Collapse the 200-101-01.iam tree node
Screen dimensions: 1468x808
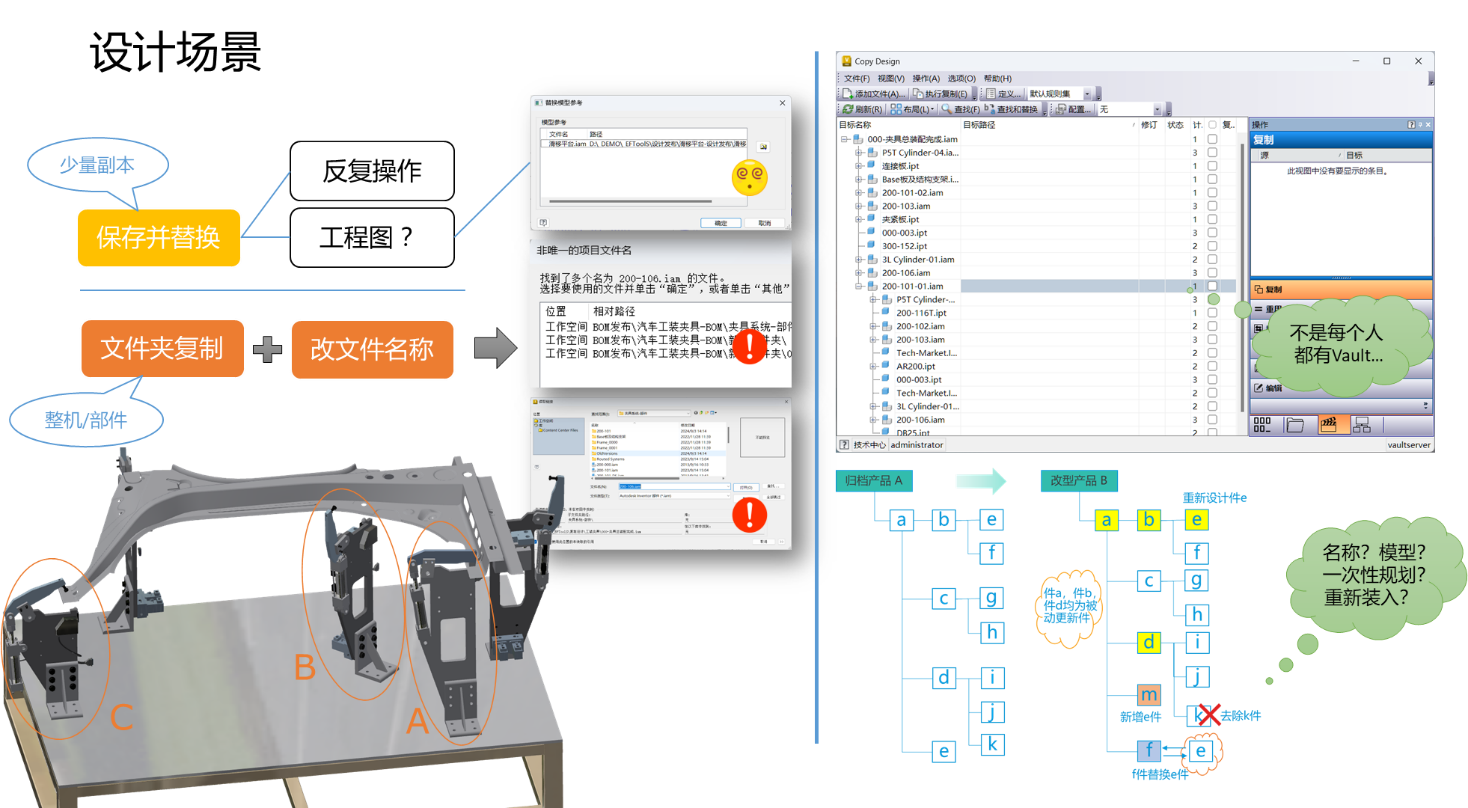click(x=858, y=286)
